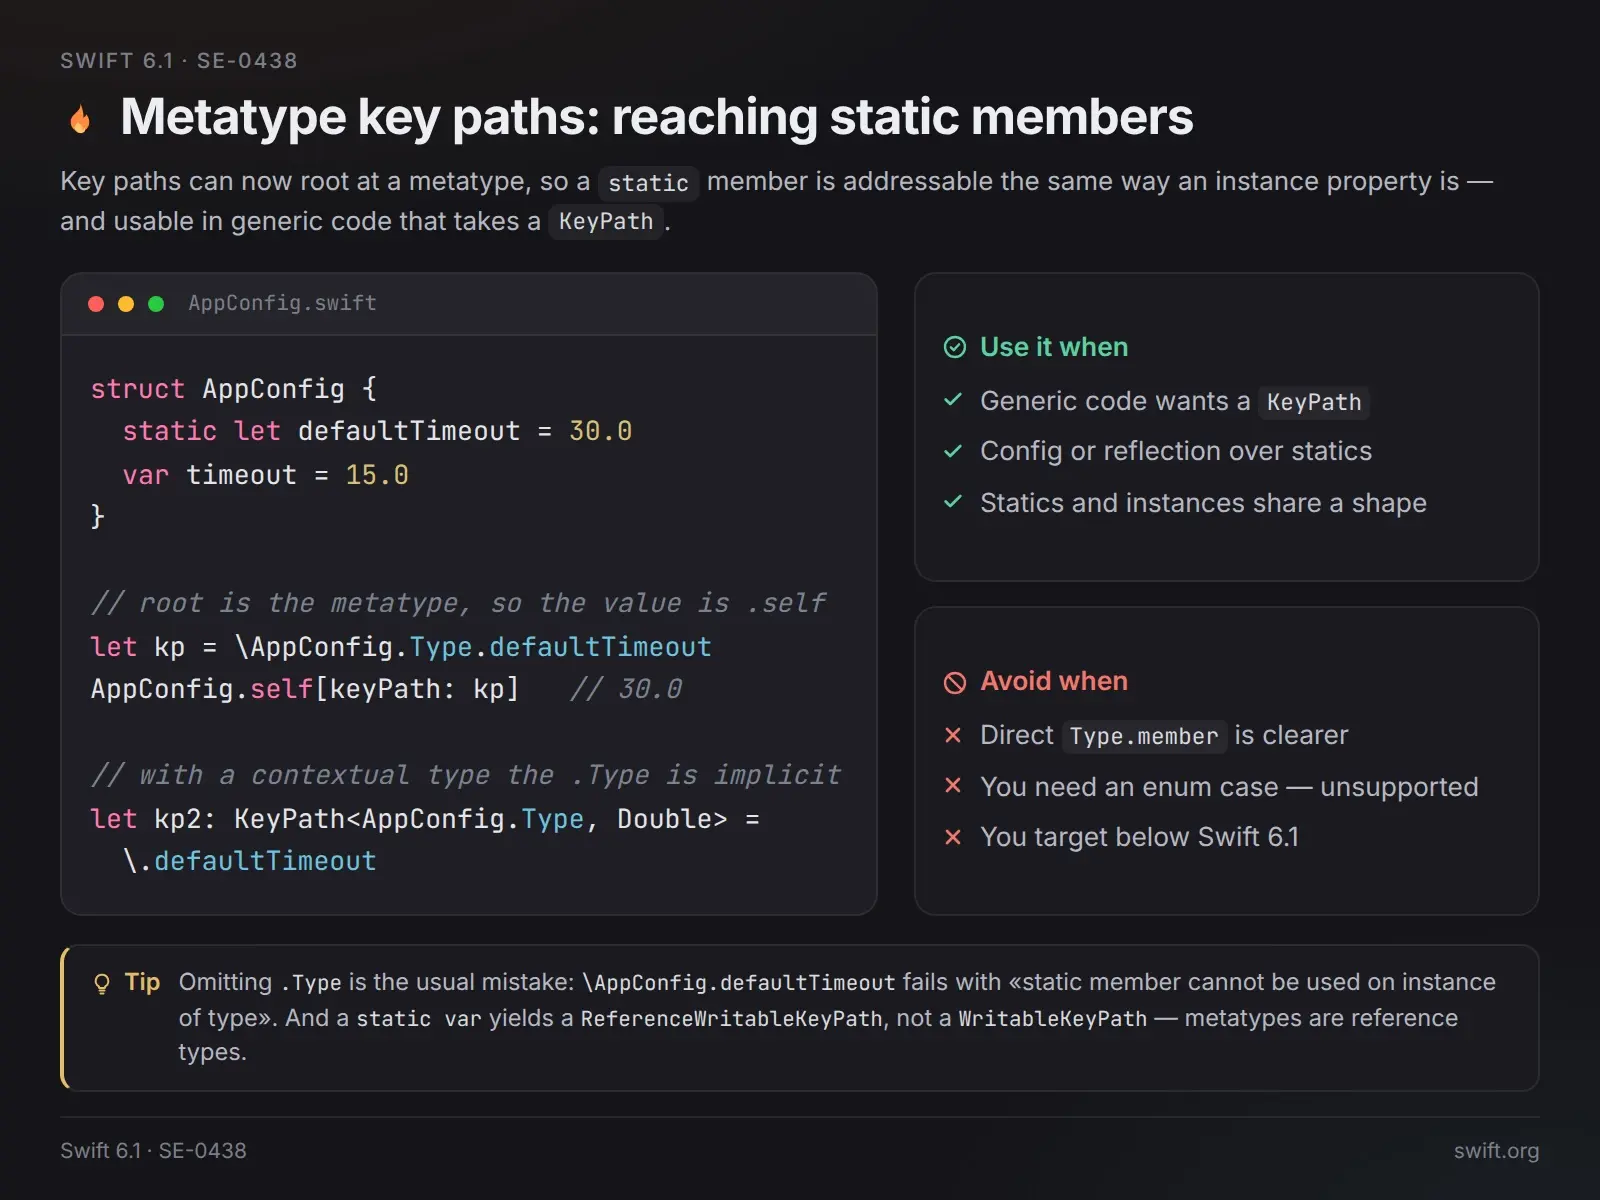
Task: Click the checkmark beside Config or reflection over statics
Action: pos(953,451)
